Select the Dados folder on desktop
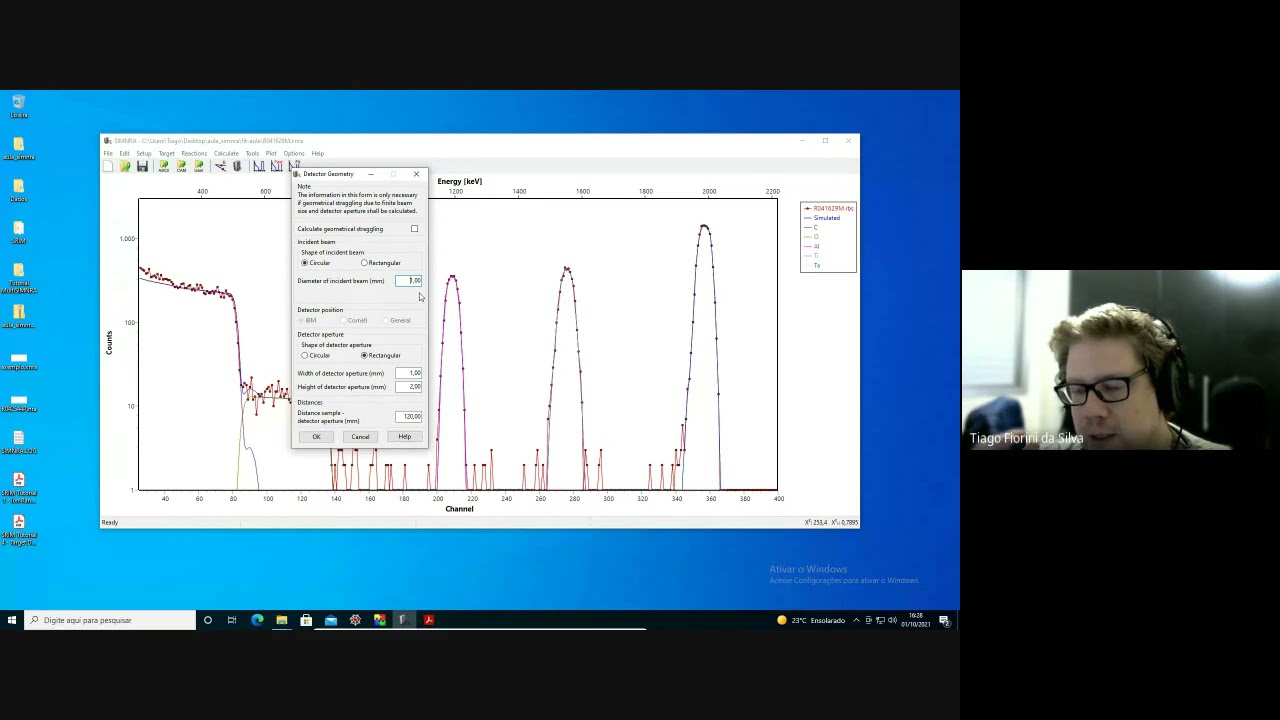Viewport: 1280px width, 720px height. point(18,190)
